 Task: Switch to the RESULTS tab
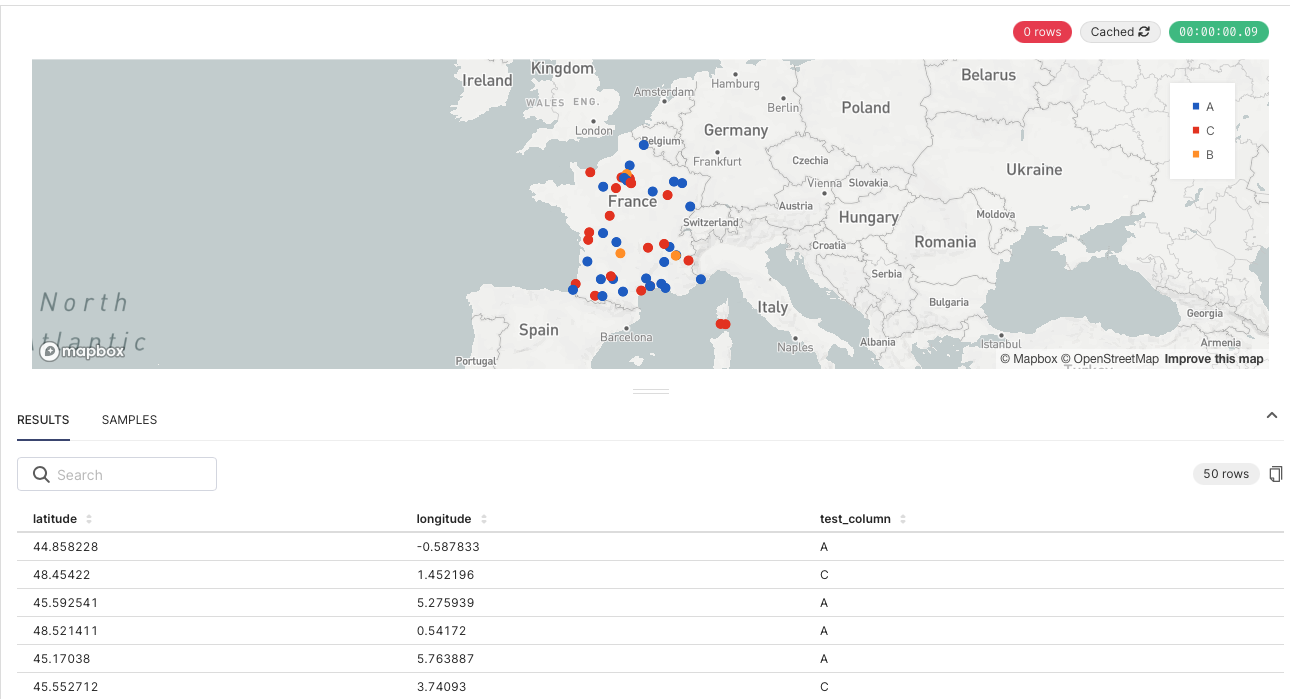pos(43,420)
